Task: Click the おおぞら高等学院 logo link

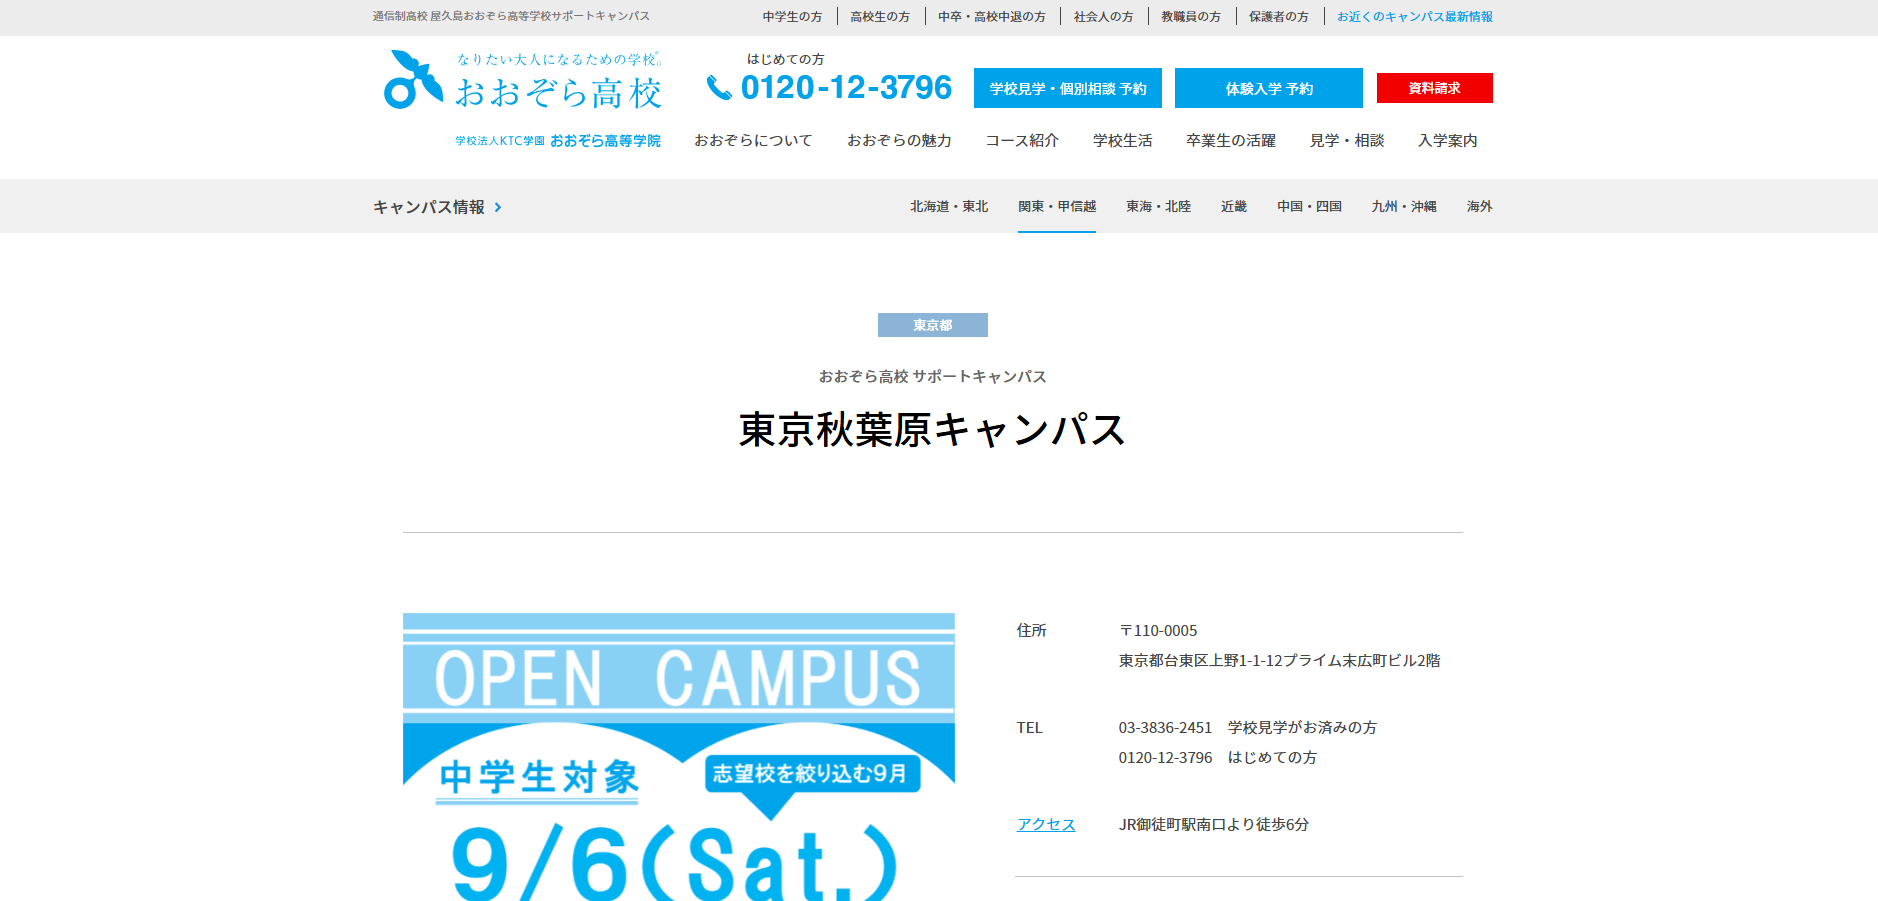Action: click(x=558, y=141)
